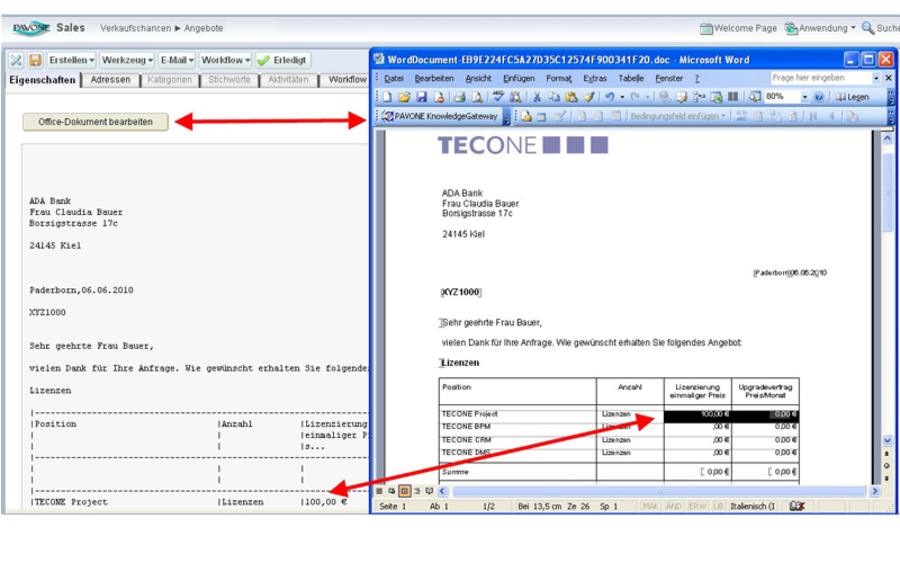Click the Undo arrow icon in Word
The width and height of the screenshot is (900, 563).
[610, 97]
